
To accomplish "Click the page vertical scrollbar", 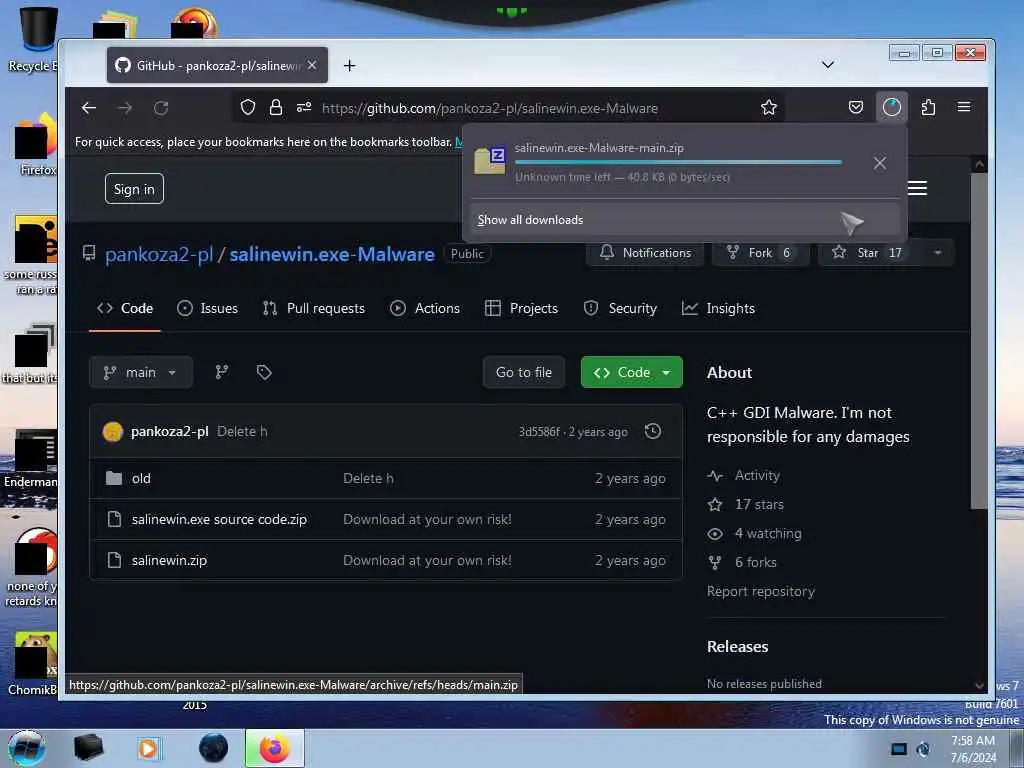I will [978, 340].
